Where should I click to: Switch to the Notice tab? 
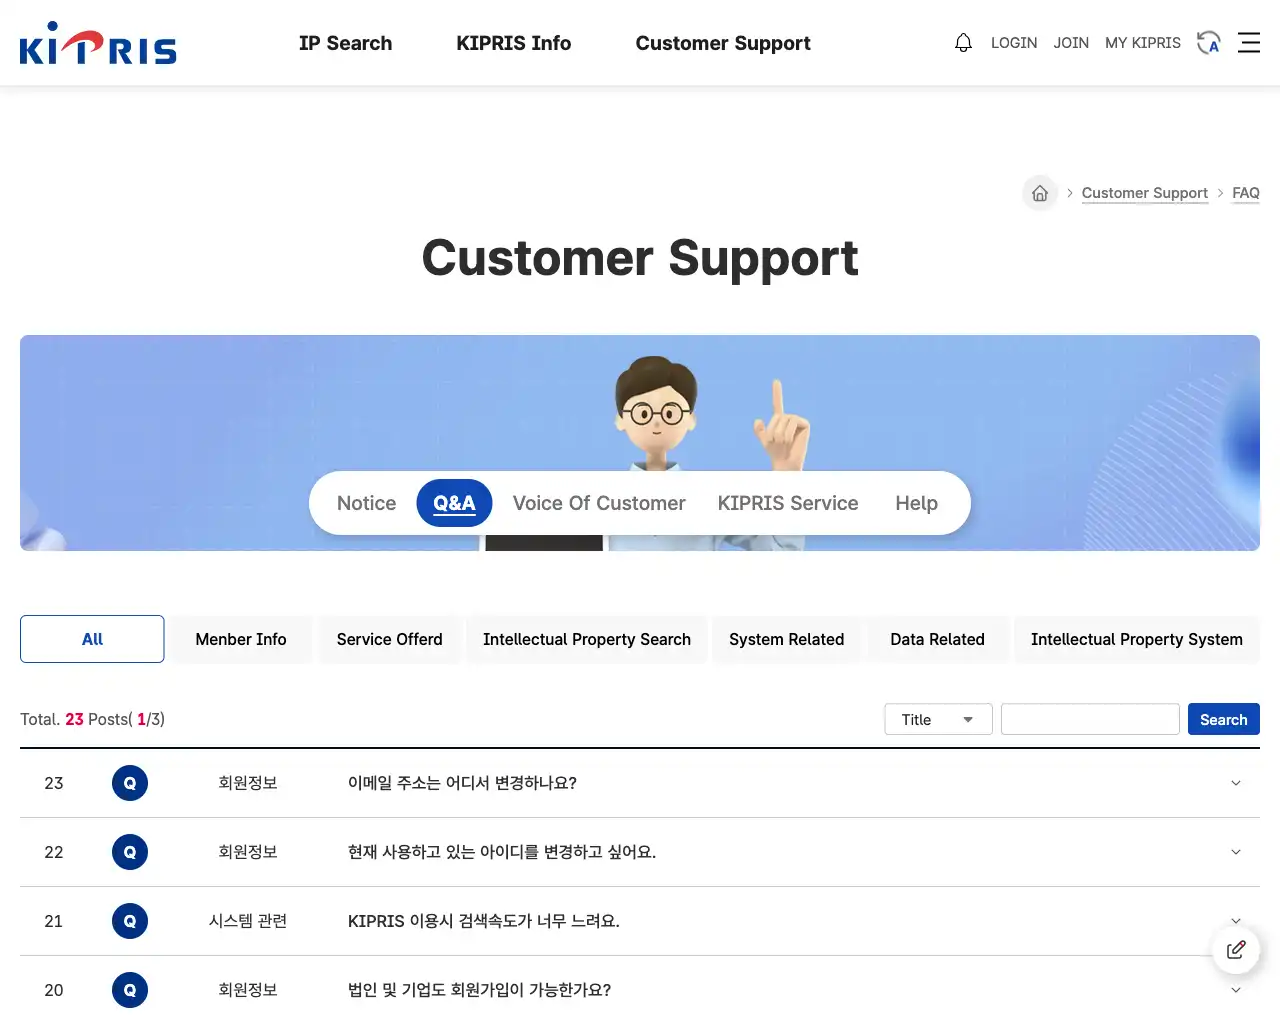(366, 503)
